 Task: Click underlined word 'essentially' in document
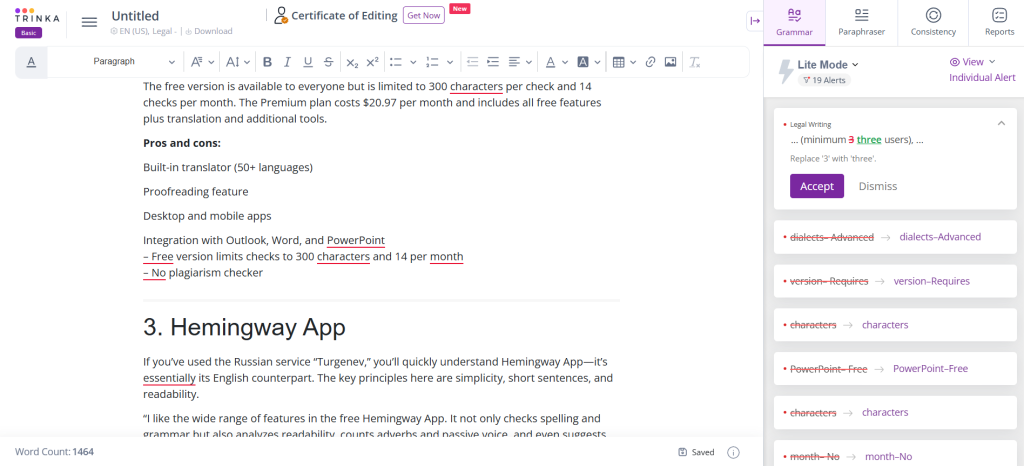point(169,378)
